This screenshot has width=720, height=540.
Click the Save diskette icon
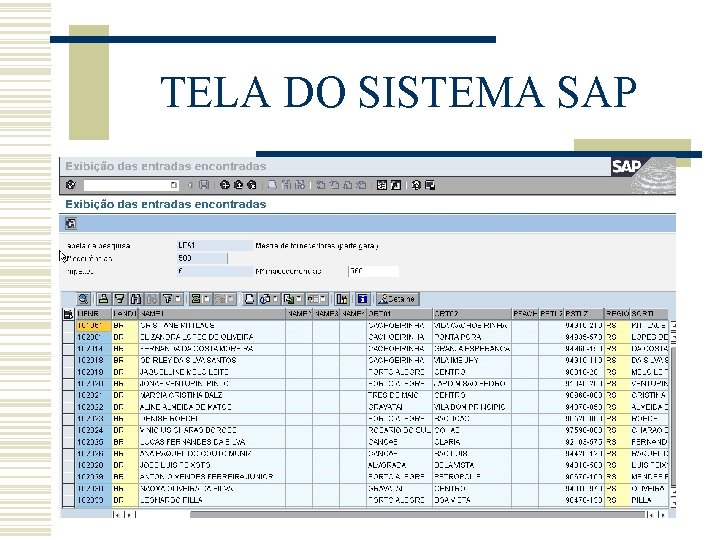[x=204, y=185]
